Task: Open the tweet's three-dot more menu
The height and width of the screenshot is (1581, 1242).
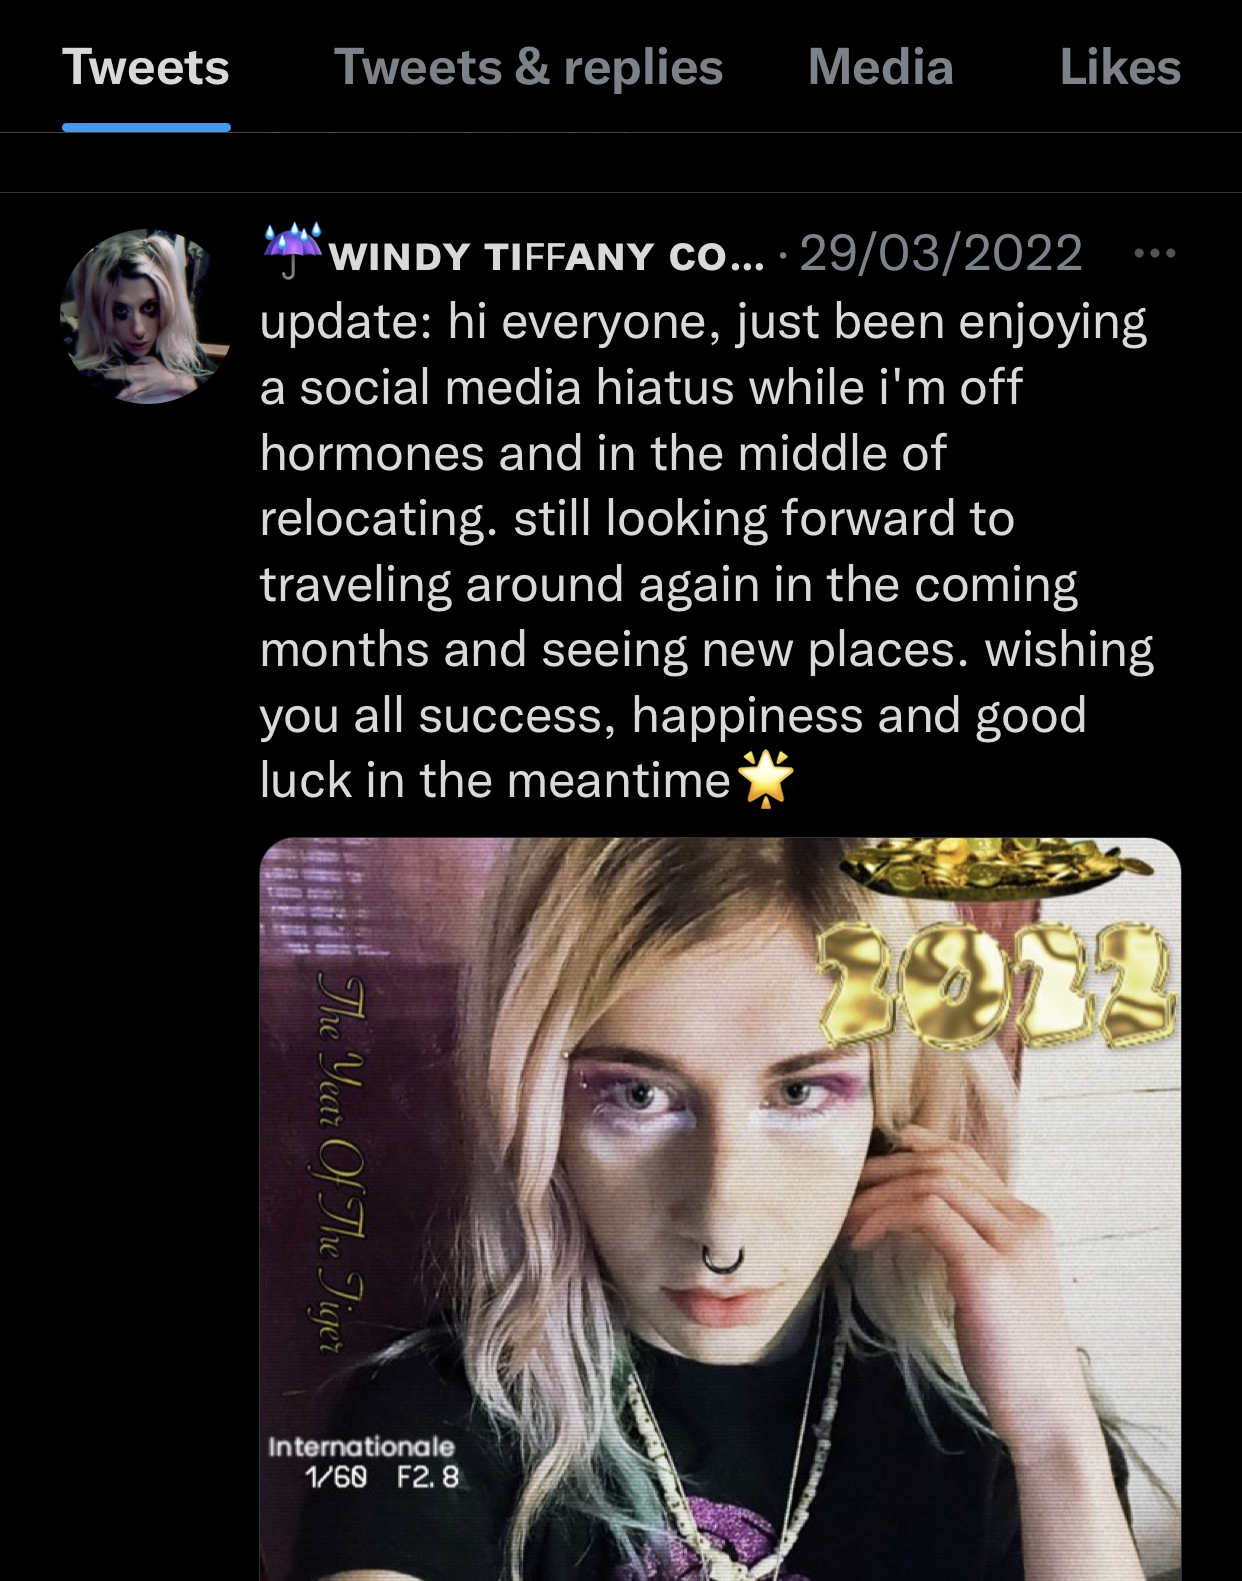Action: click(x=1155, y=253)
